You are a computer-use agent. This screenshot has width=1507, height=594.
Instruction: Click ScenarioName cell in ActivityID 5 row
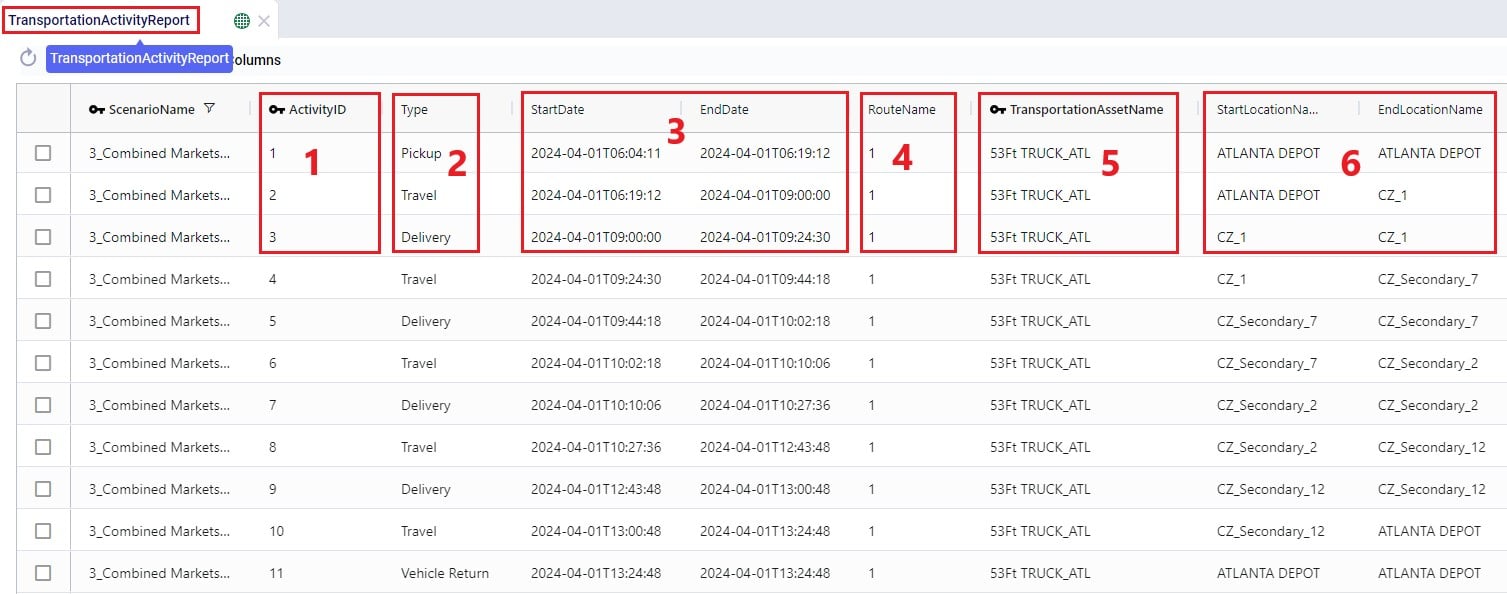[x=160, y=321]
